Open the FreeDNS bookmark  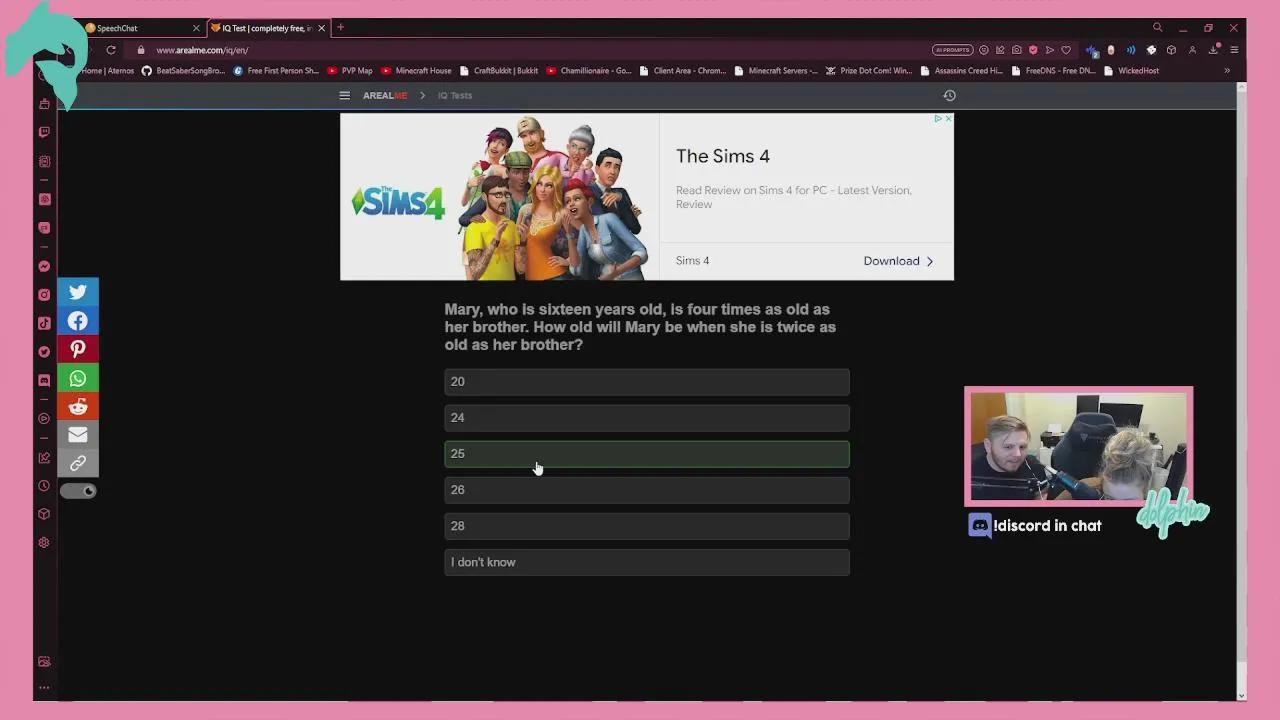click(x=1053, y=71)
